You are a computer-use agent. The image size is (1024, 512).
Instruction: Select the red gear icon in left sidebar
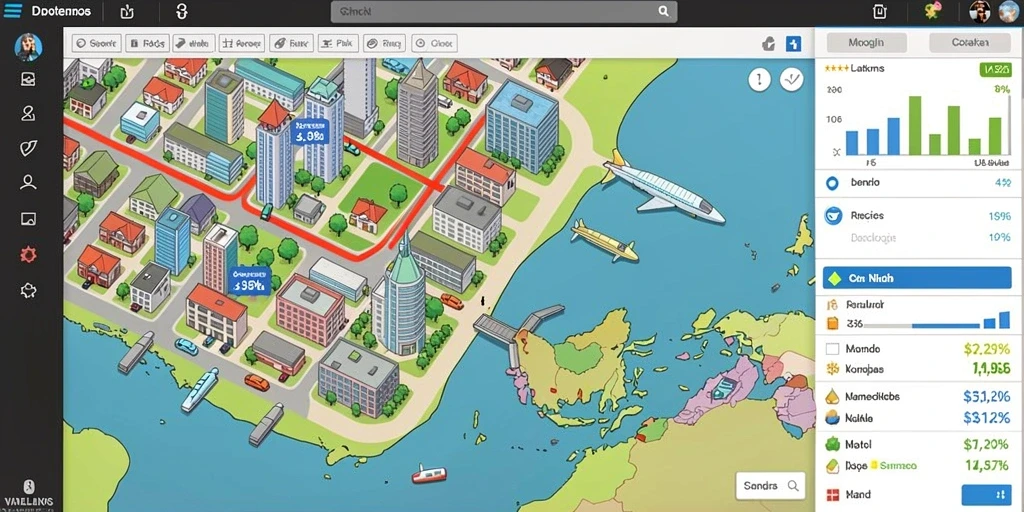point(28,254)
